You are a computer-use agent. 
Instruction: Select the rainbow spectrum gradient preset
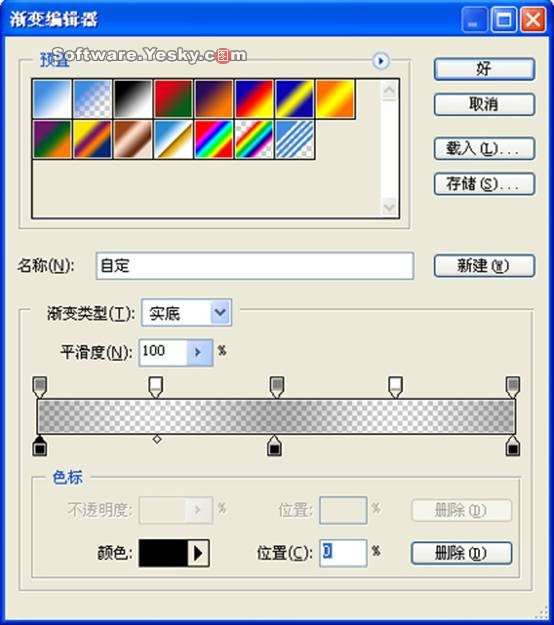click(x=214, y=140)
